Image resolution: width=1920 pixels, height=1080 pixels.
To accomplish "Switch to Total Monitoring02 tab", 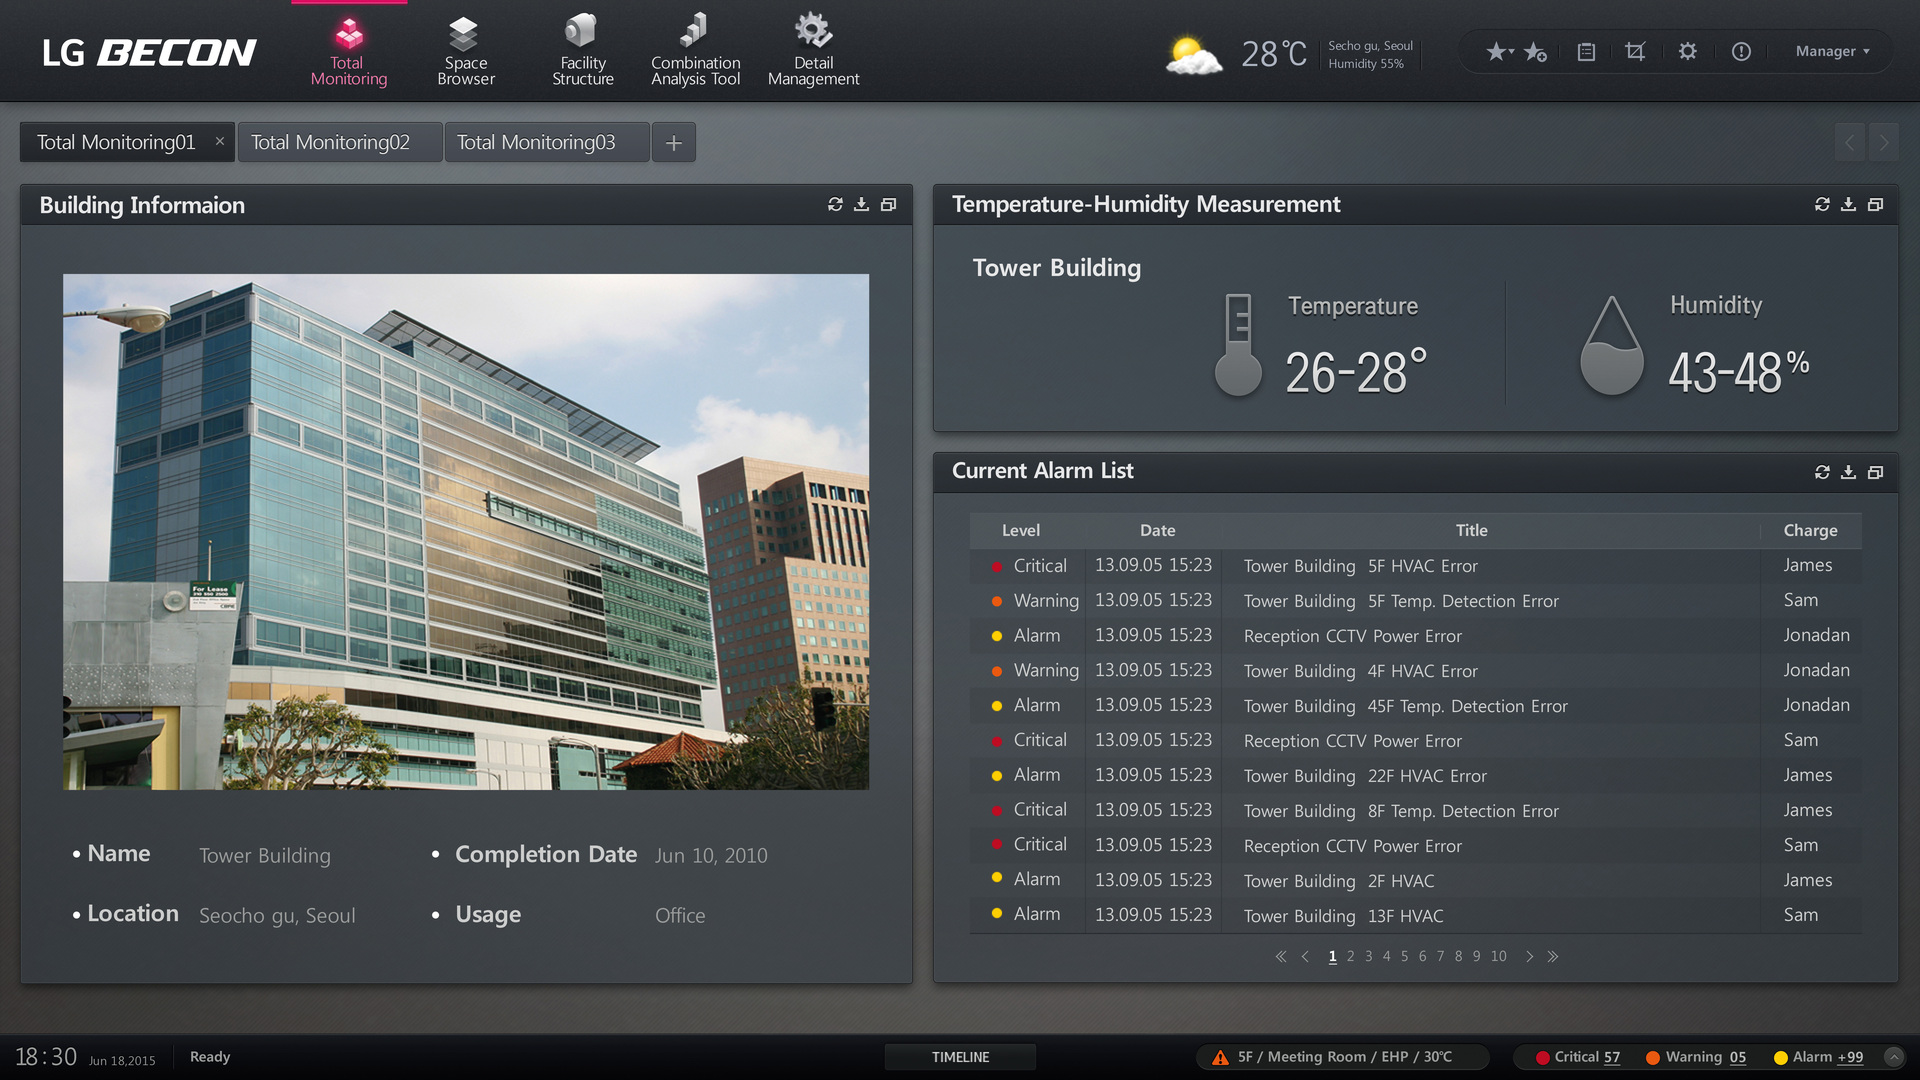I will coord(331,143).
